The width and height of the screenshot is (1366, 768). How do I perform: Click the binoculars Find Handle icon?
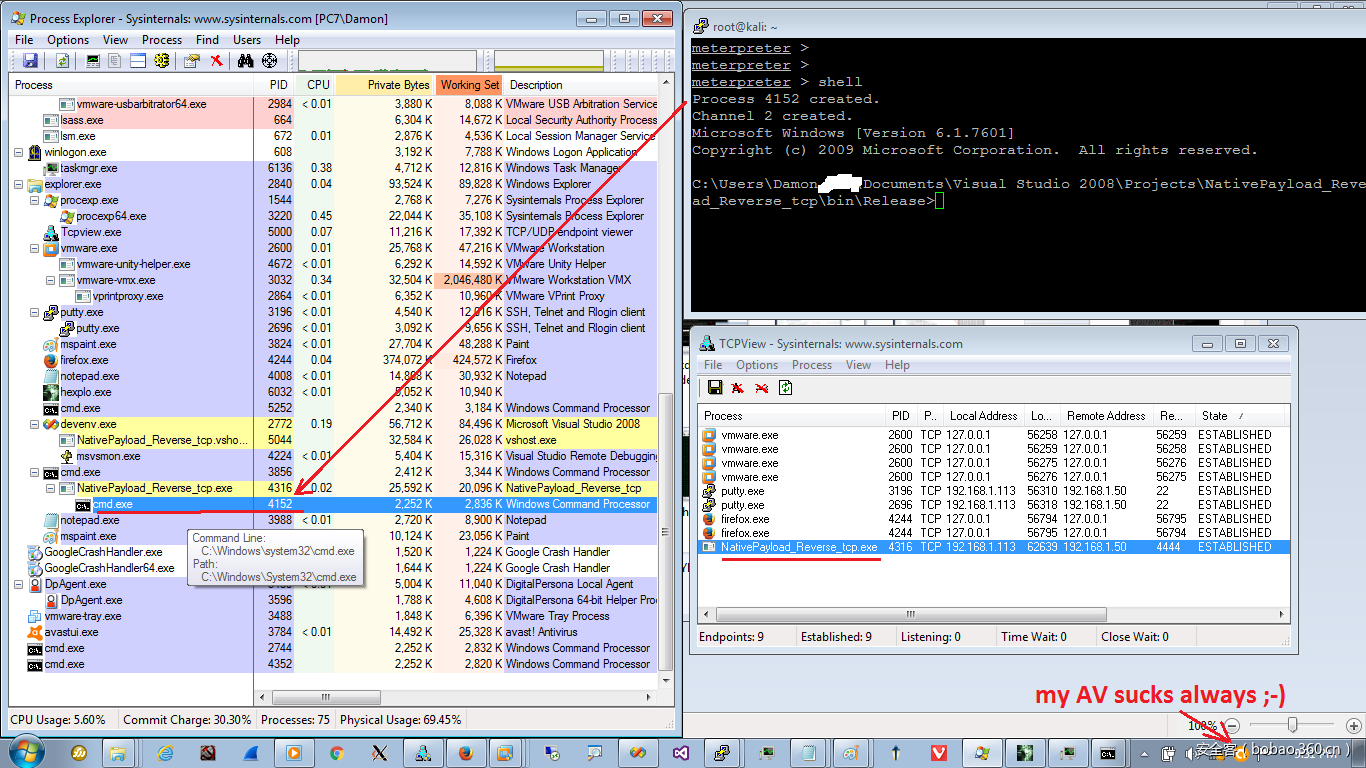[245, 61]
